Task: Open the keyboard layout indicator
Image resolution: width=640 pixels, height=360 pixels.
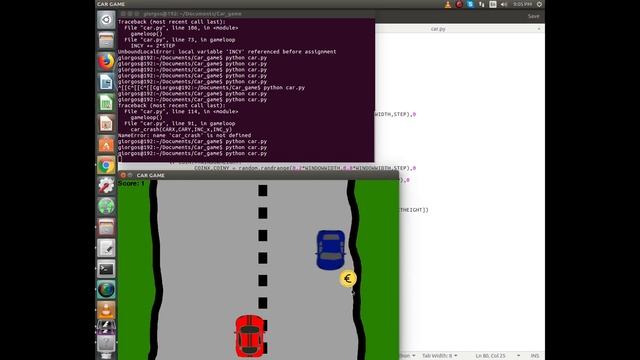Action: [x=493, y=4]
